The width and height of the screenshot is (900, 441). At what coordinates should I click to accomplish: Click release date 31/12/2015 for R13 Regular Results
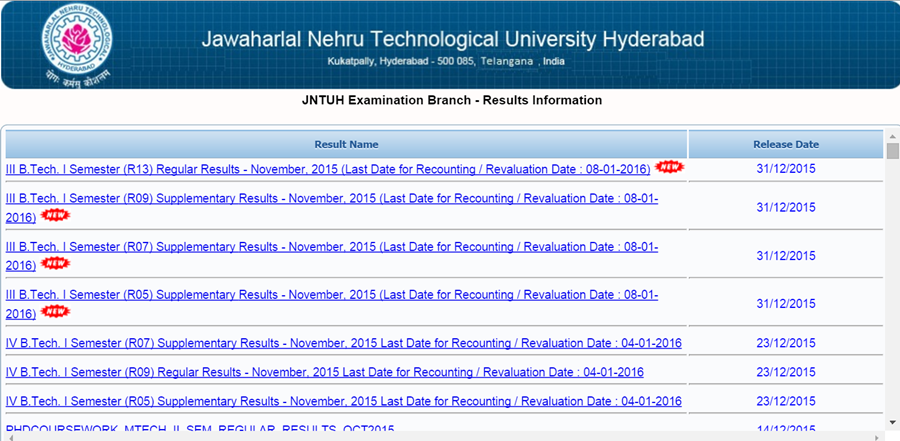786,169
